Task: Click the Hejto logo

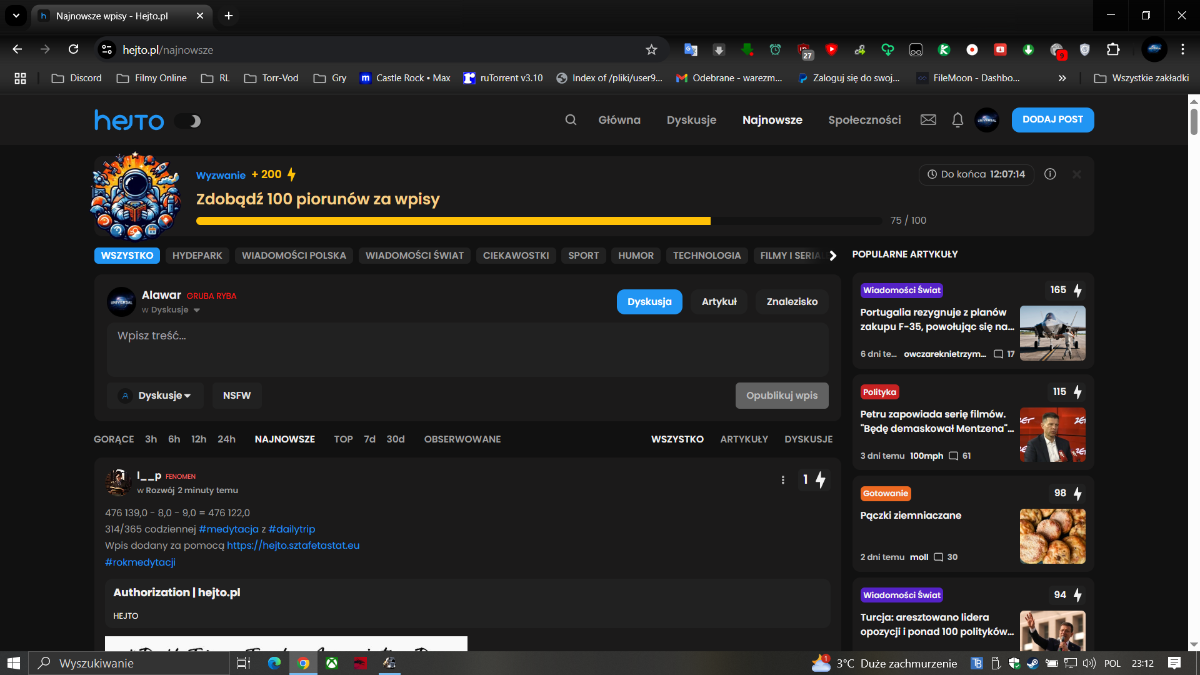Action: [129, 120]
